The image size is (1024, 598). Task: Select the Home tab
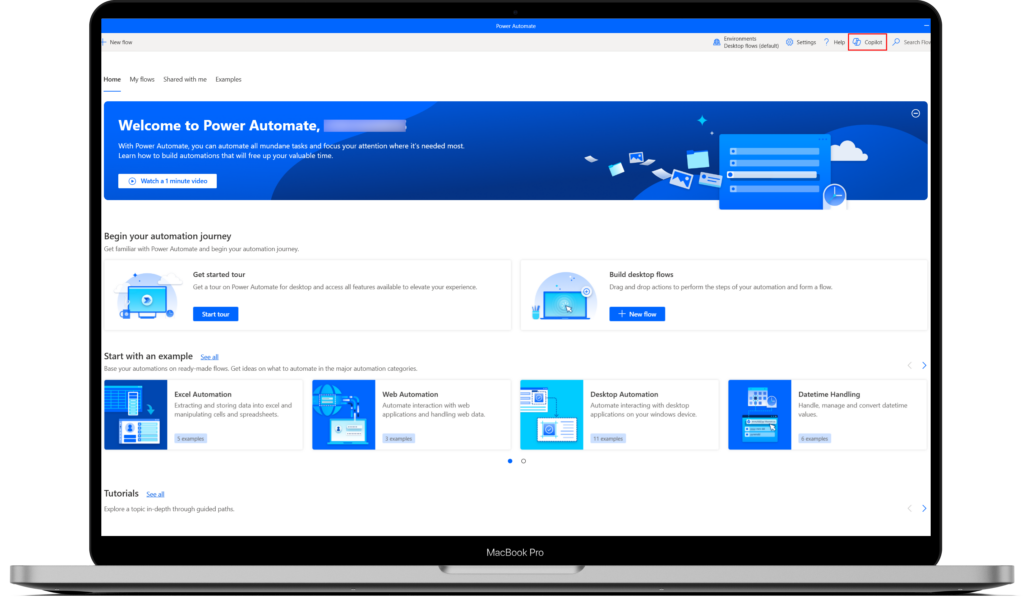point(112,79)
